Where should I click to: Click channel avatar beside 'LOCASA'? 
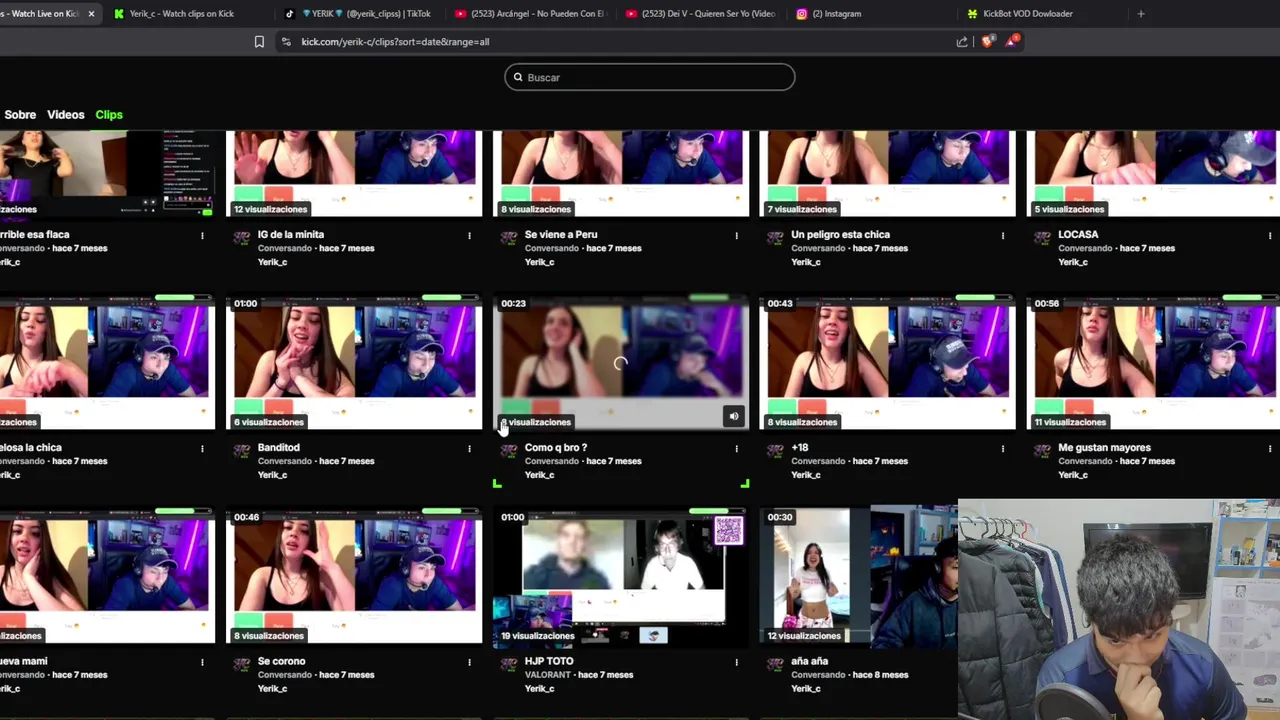1043,237
